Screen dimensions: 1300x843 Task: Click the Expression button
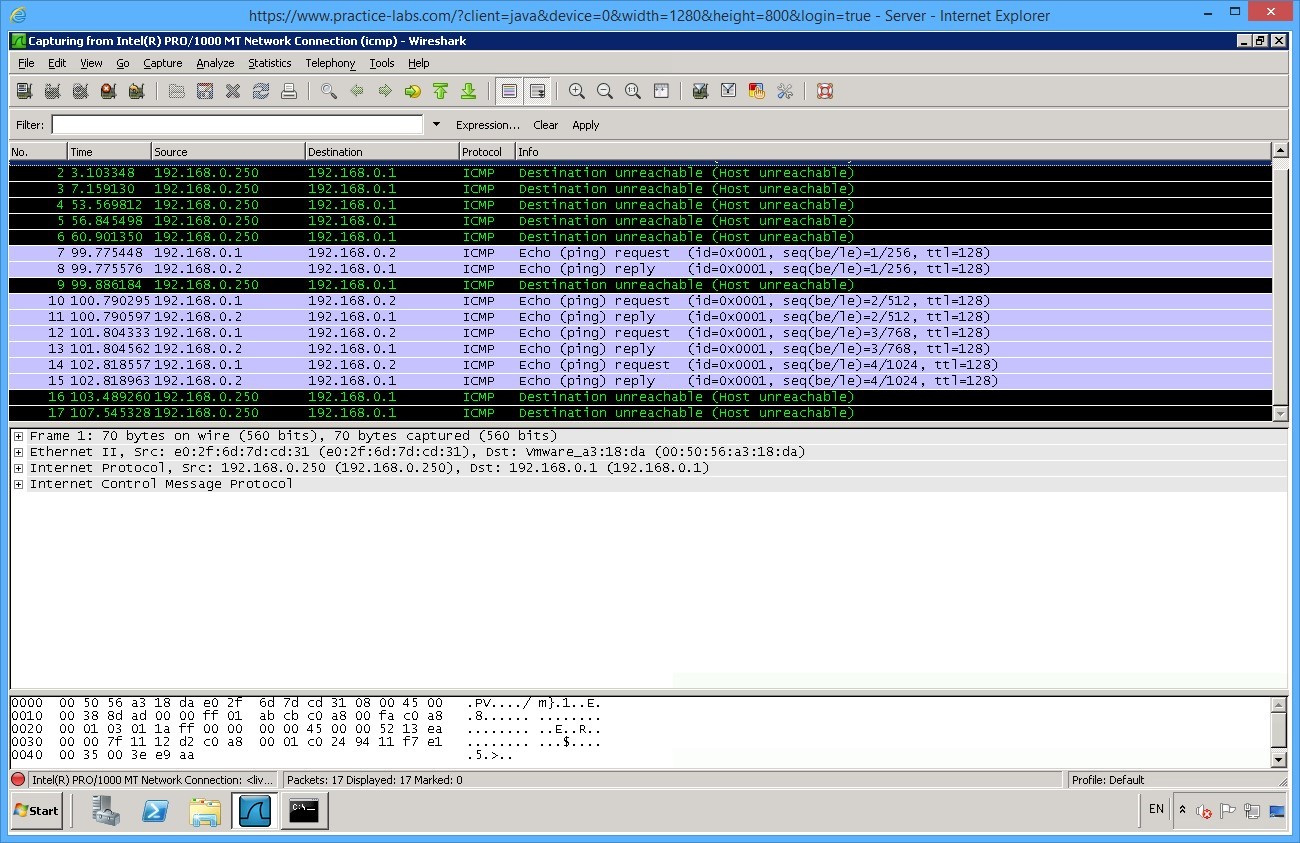(487, 124)
